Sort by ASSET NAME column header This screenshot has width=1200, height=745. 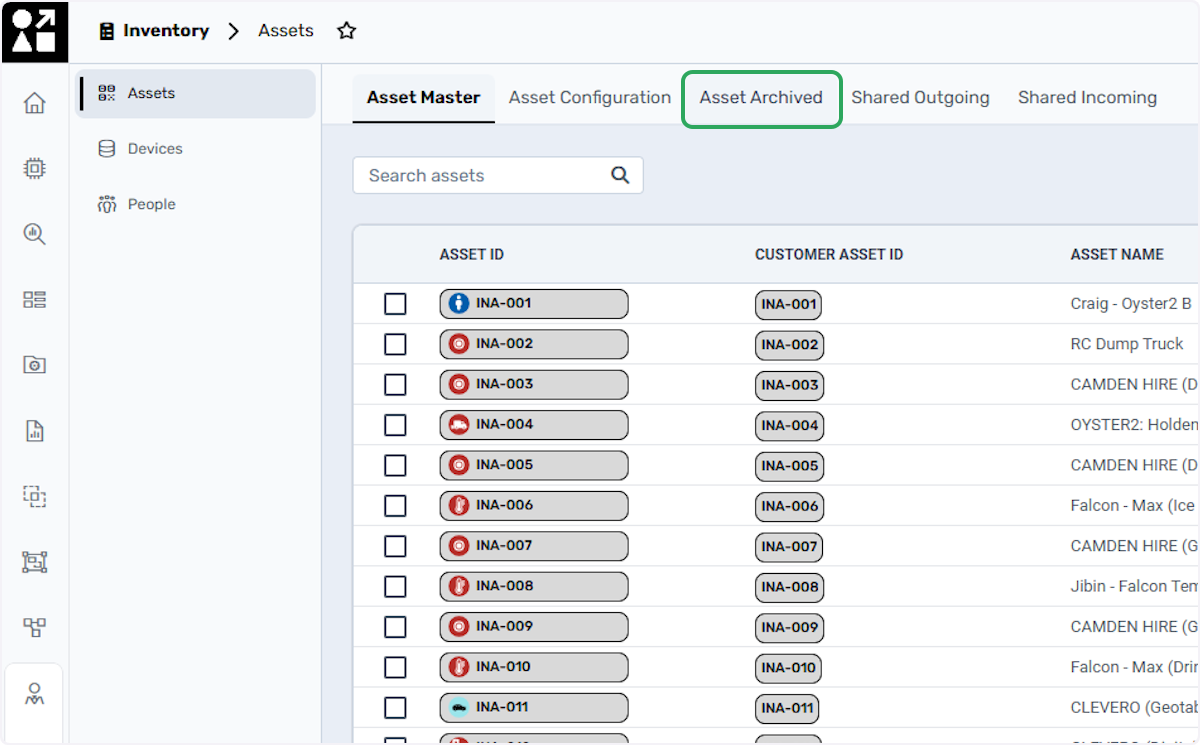1117,255
